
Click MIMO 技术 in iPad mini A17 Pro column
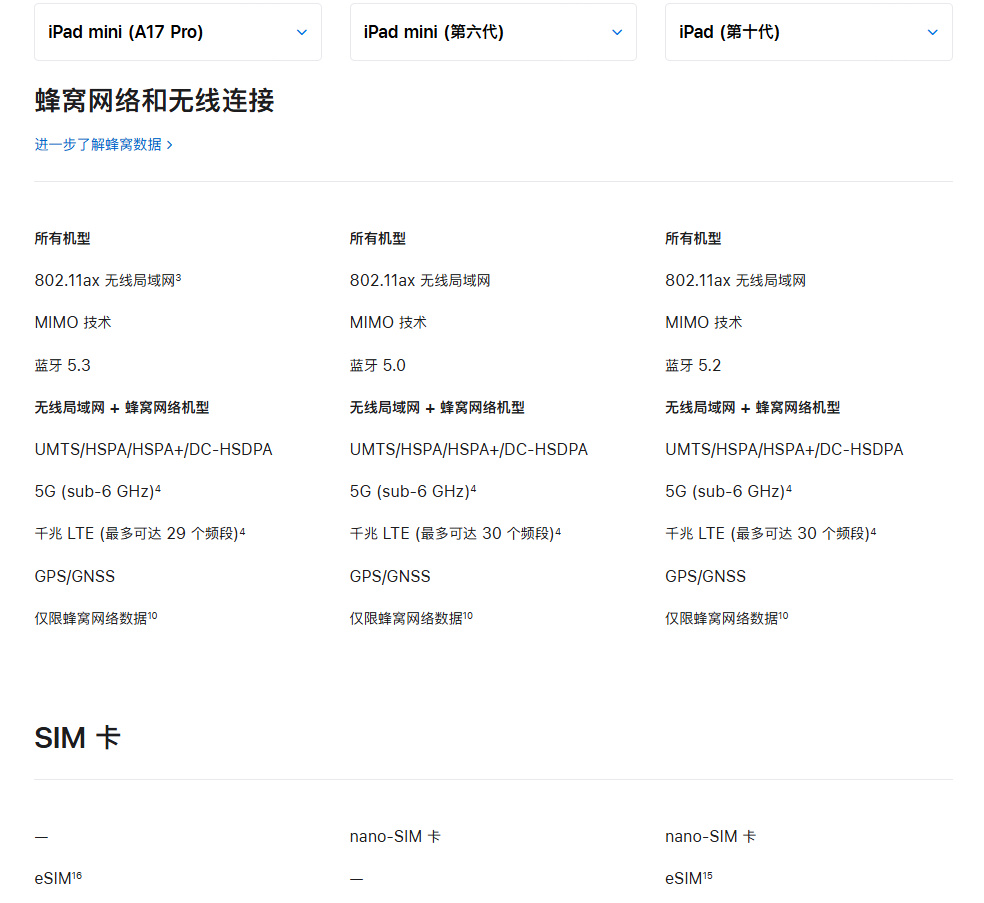tap(73, 323)
